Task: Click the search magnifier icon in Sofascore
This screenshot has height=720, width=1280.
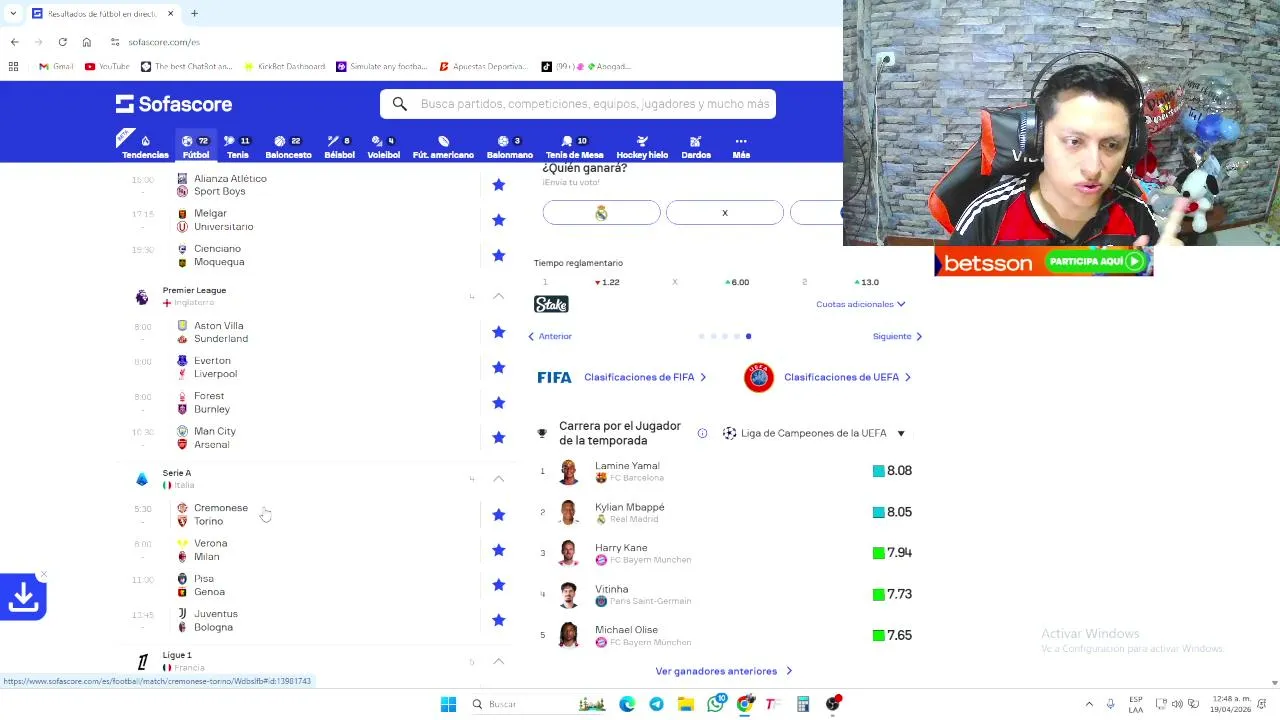Action: pos(400,104)
